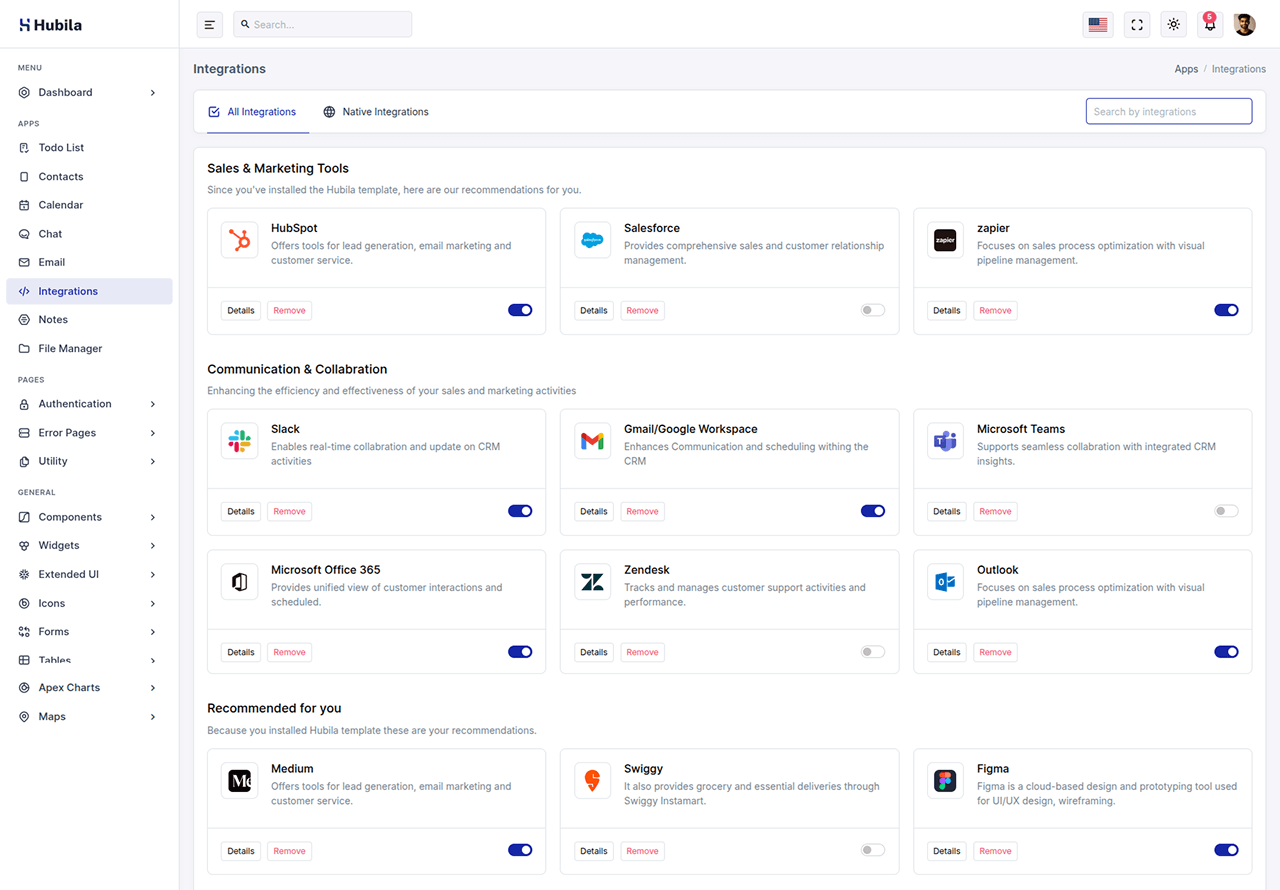Expand the Forms submenu
Viewport: 1280px width, 890px height.
pos(89,632)
